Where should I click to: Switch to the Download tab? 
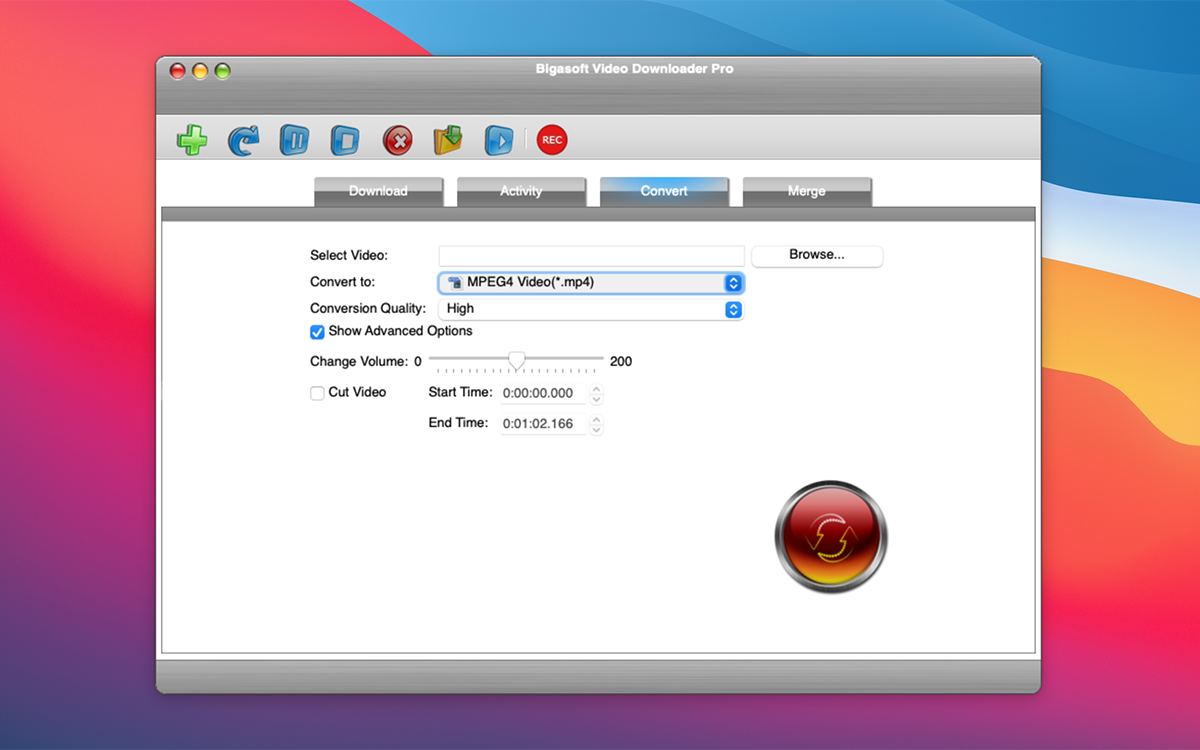click(x=378, y=191)
